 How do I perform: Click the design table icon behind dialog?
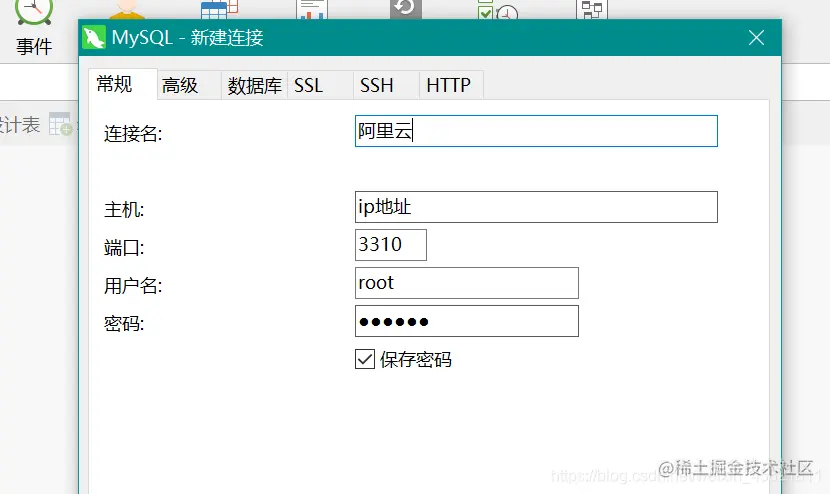tap(60, 124)
